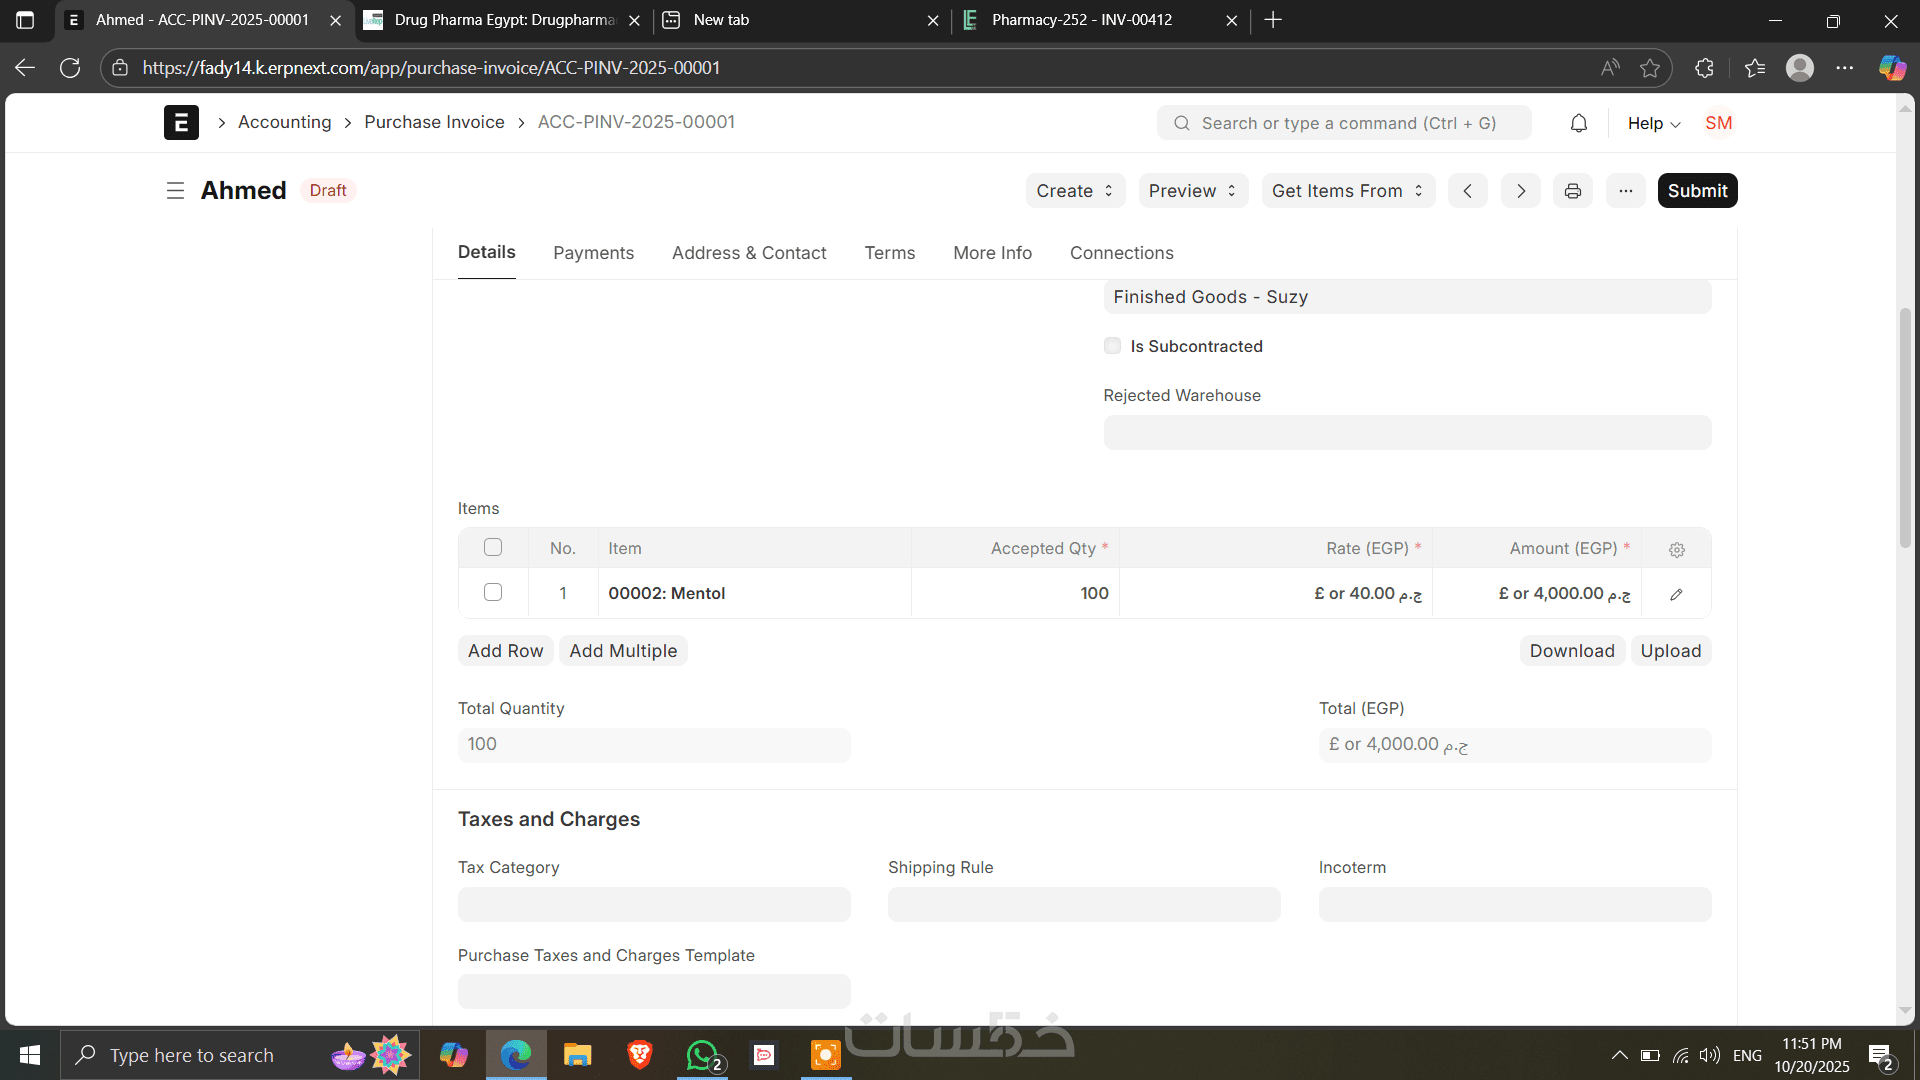Open the Preview dropdown
This screenshot has height=1080, width=1920.
pyautogui.click(x=1192, y=191)
